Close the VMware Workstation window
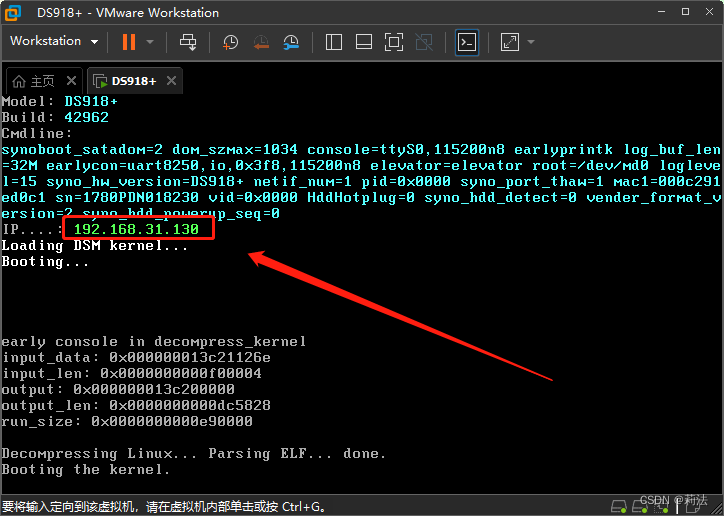Screen dimensions: 724x516 [710, 12]
